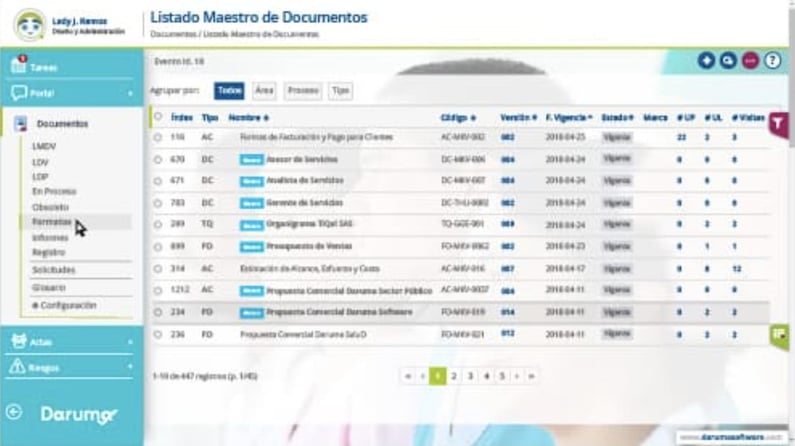Click the Portal chat bubble icon

[x=19, y=93]
